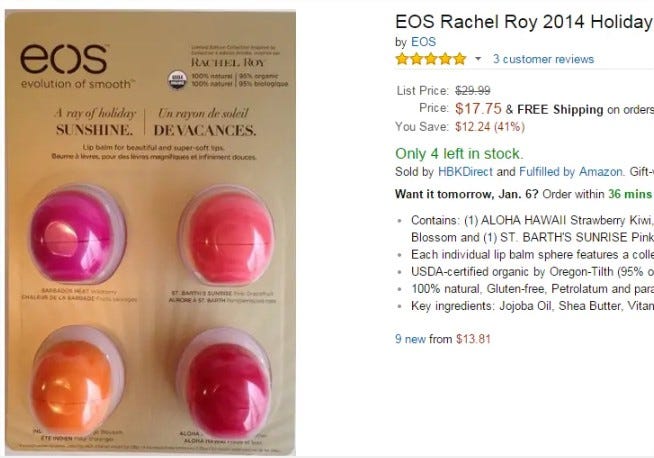Expand the star rating dropdown arrow
The image size is (654, 458).
478,59
